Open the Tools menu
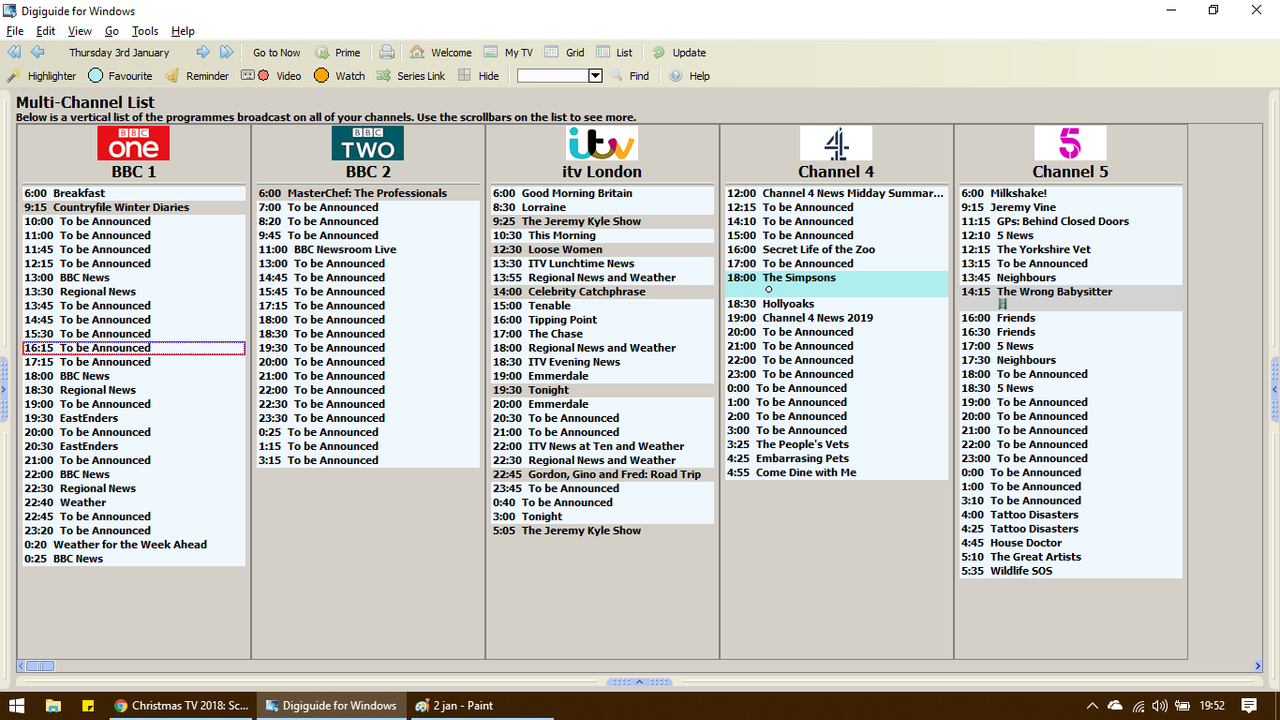1280x720 pixels. tap(145, 31)
